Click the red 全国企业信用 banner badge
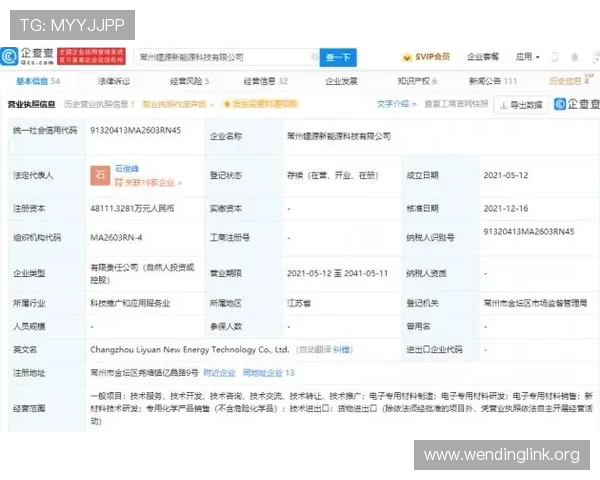 point(91,56)
